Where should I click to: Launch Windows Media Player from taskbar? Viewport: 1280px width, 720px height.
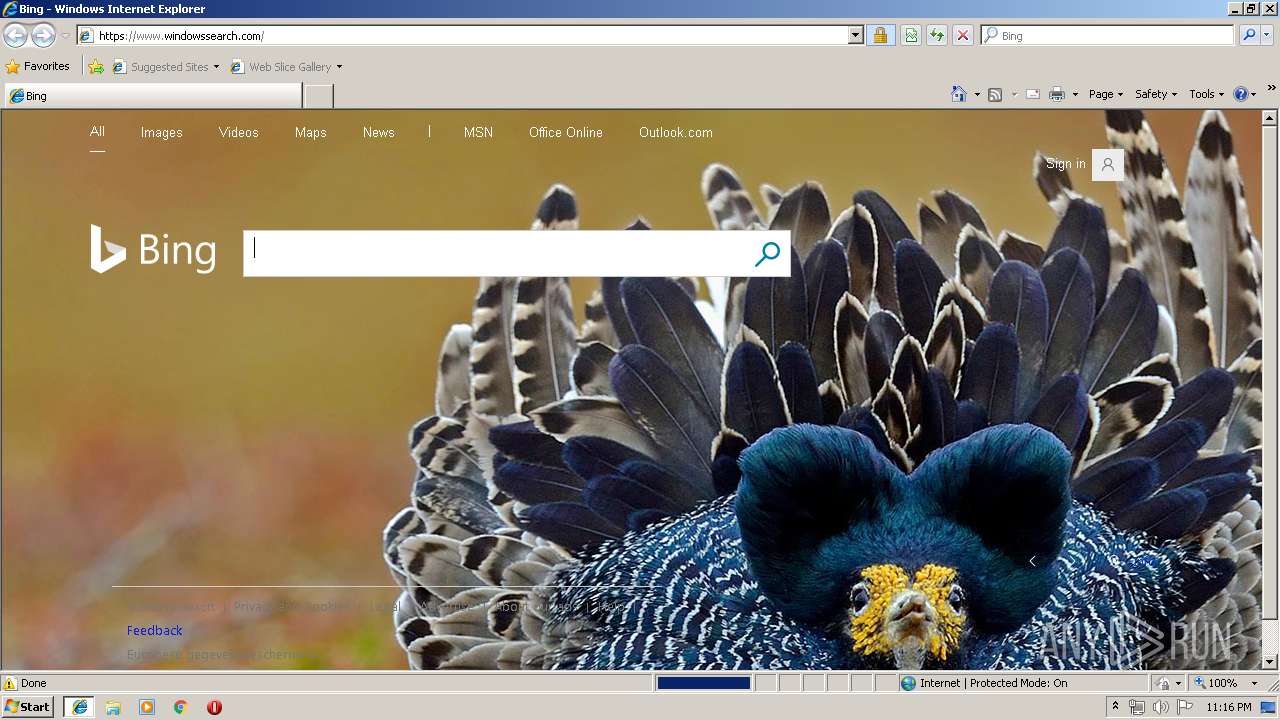tap(147, 707)
